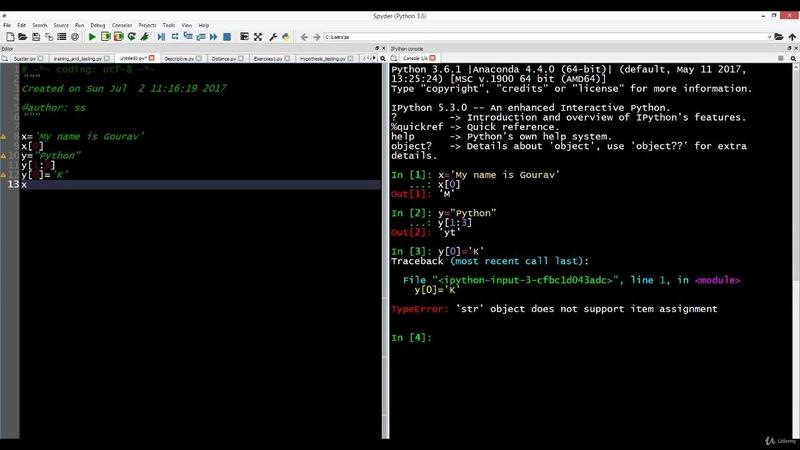Click warning icon on line 8
The height and width of the screenshot is (450, 800).
click(x=3, y=137)
